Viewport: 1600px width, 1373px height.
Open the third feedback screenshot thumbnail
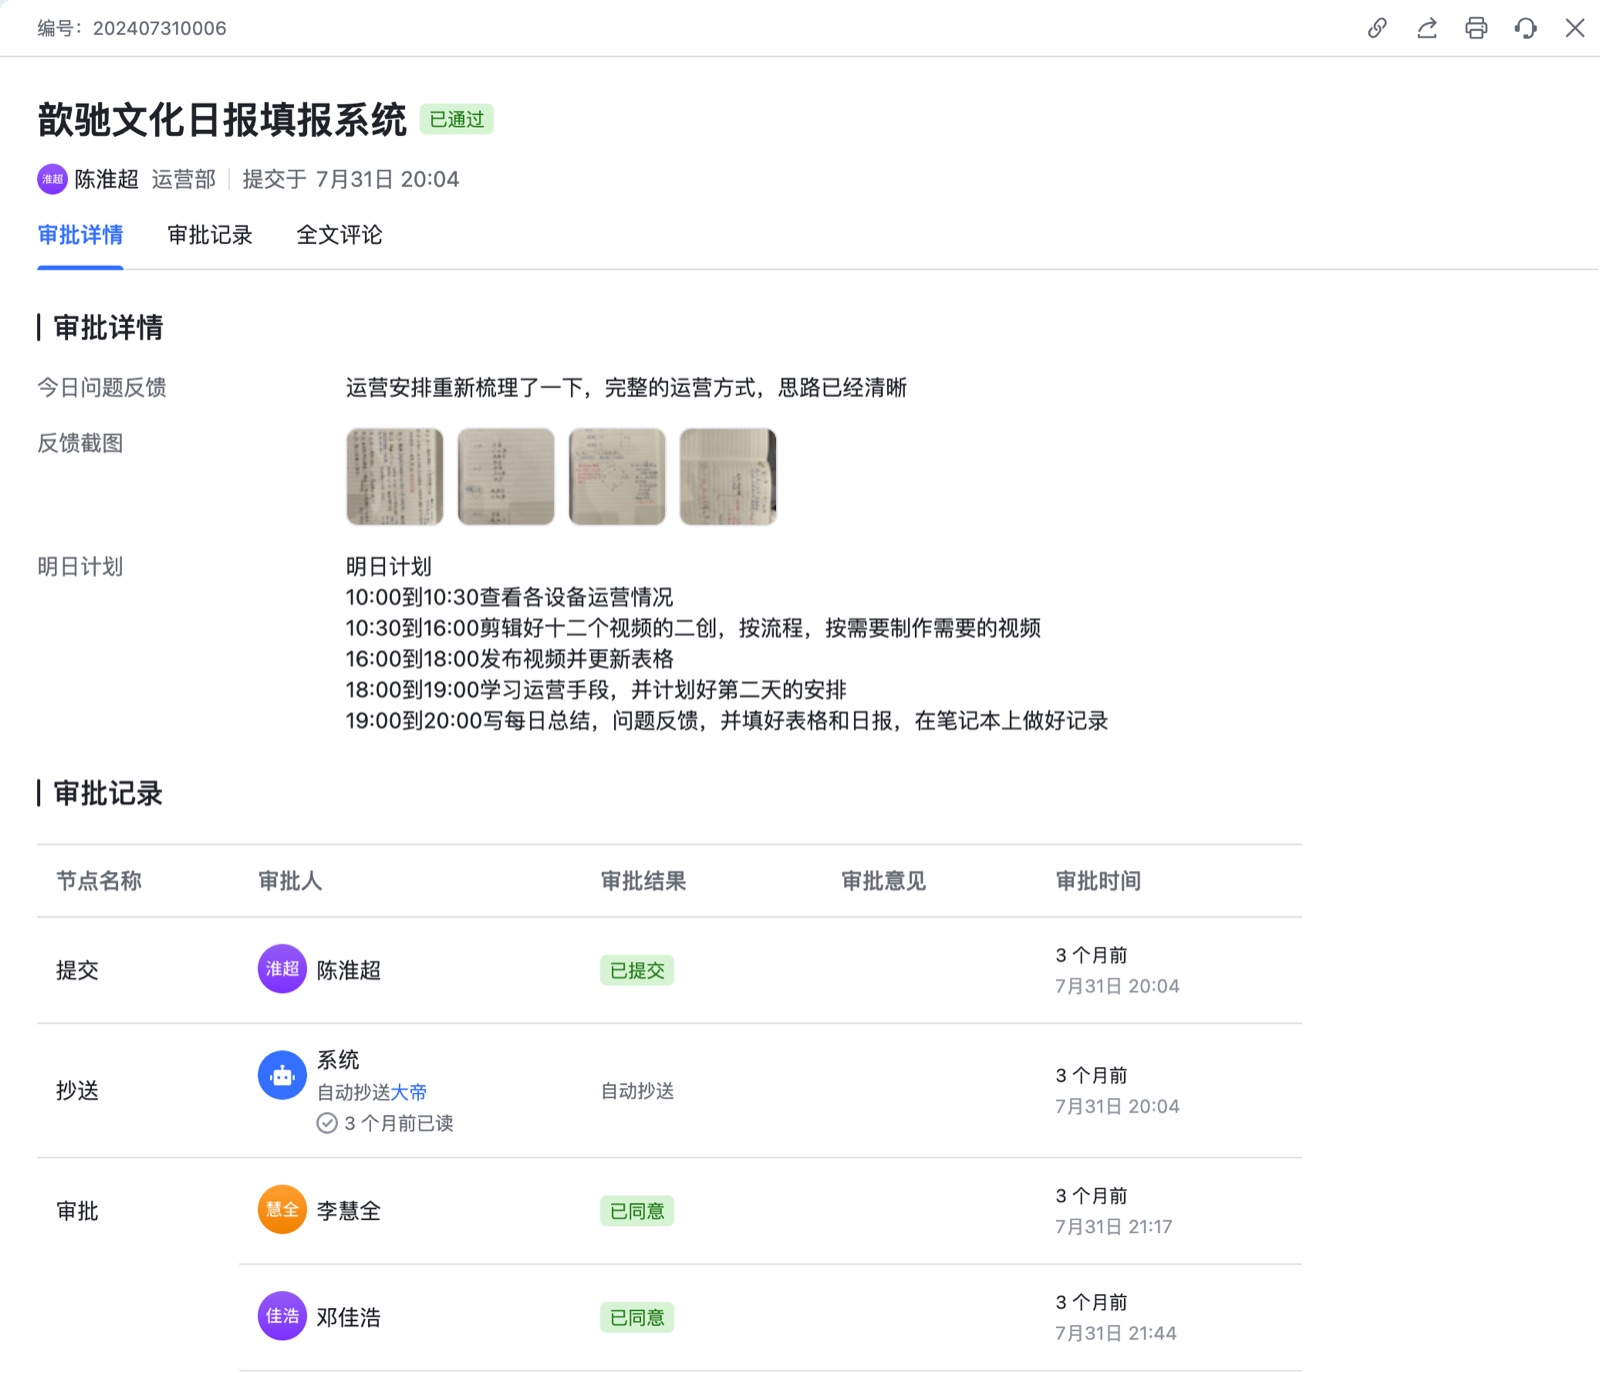tap(617, 477)
